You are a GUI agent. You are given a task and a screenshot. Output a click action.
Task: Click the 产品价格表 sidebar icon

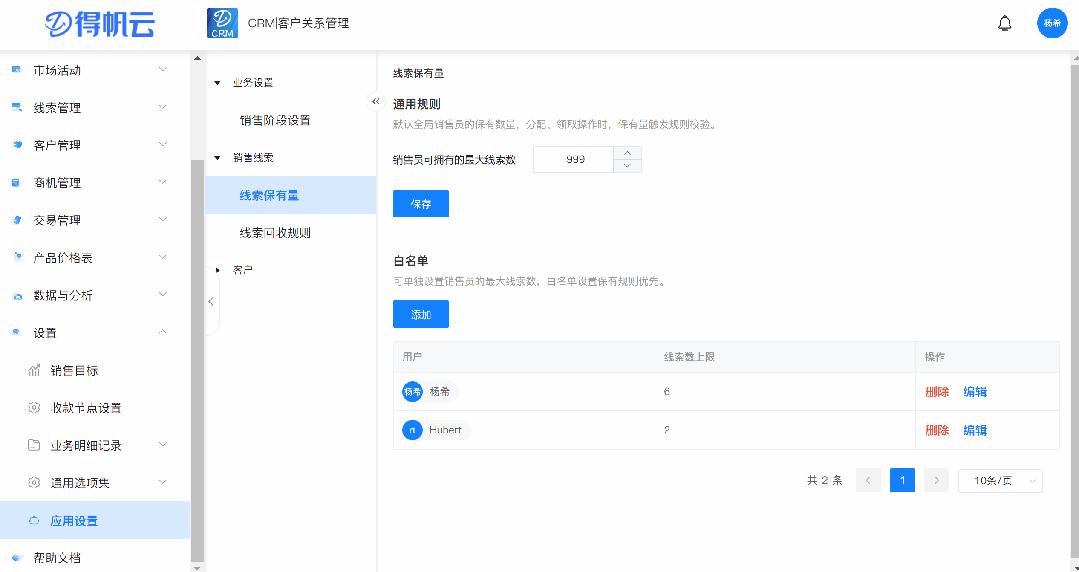[x=17, y=257]
